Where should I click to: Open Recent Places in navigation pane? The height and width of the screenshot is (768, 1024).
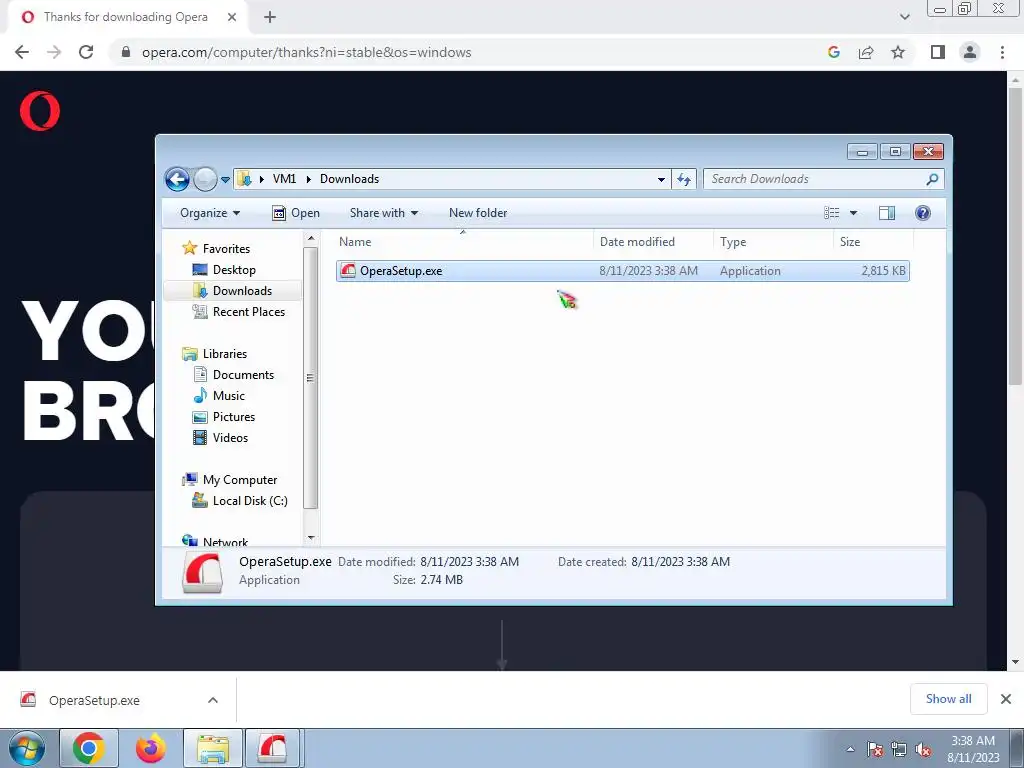[249, 312]
